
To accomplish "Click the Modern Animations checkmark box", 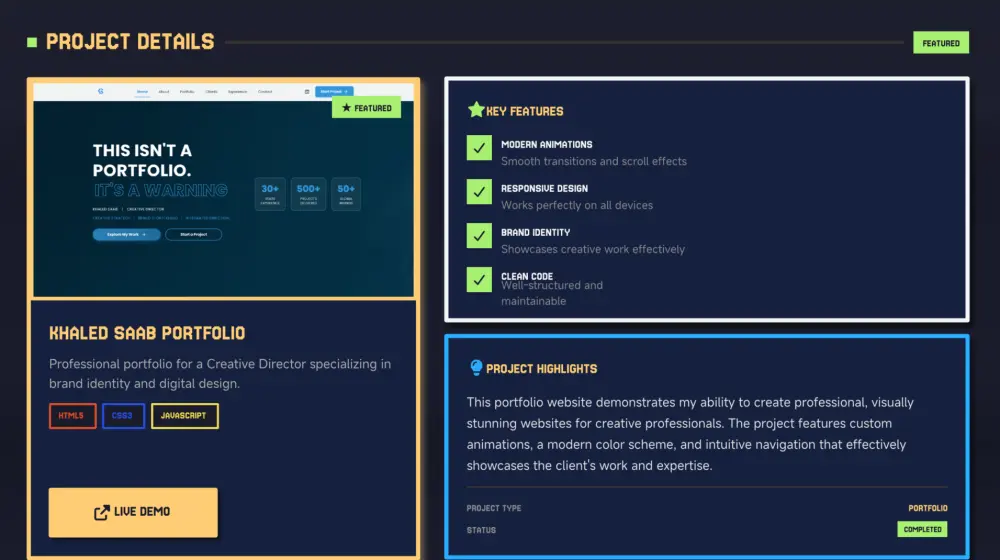I will [x=479, y=148].
